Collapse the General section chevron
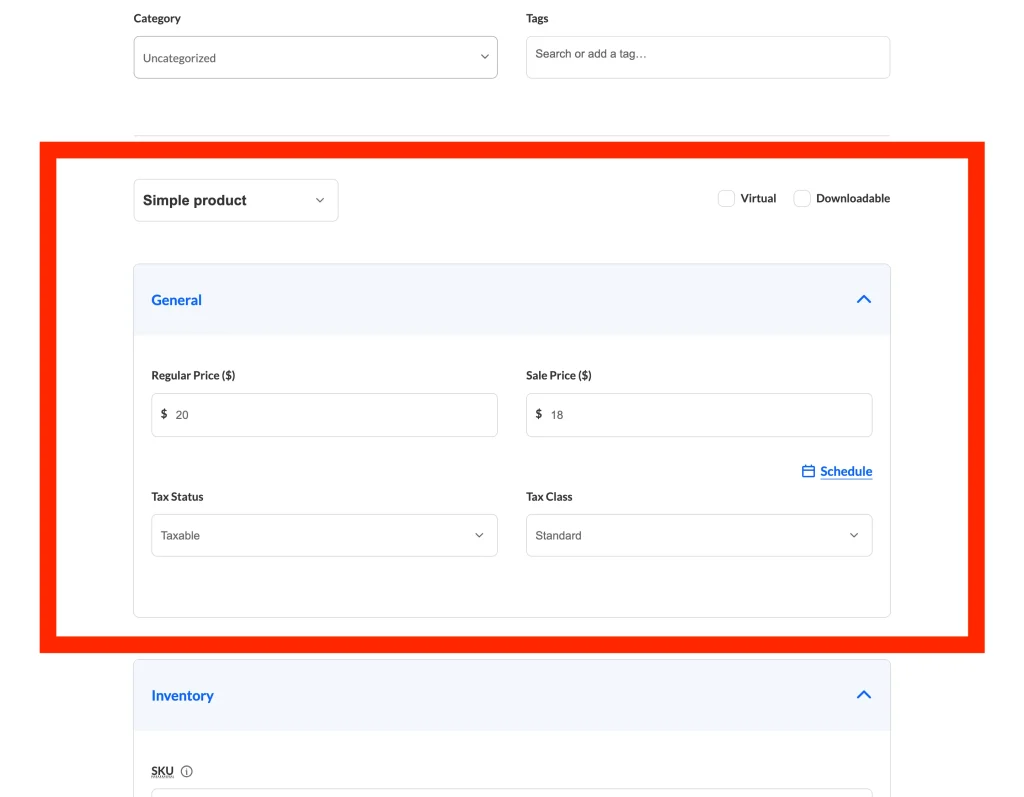Screen dimensions: 1024x797 click(x=863, y=299)
